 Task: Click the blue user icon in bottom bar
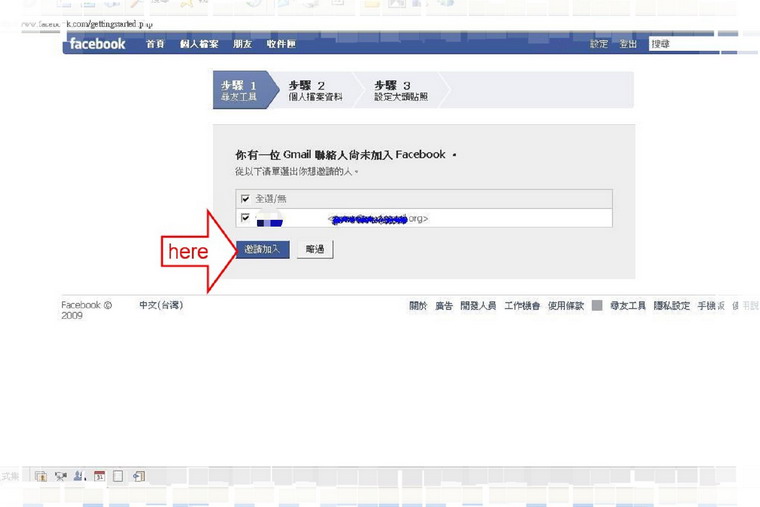79,476
